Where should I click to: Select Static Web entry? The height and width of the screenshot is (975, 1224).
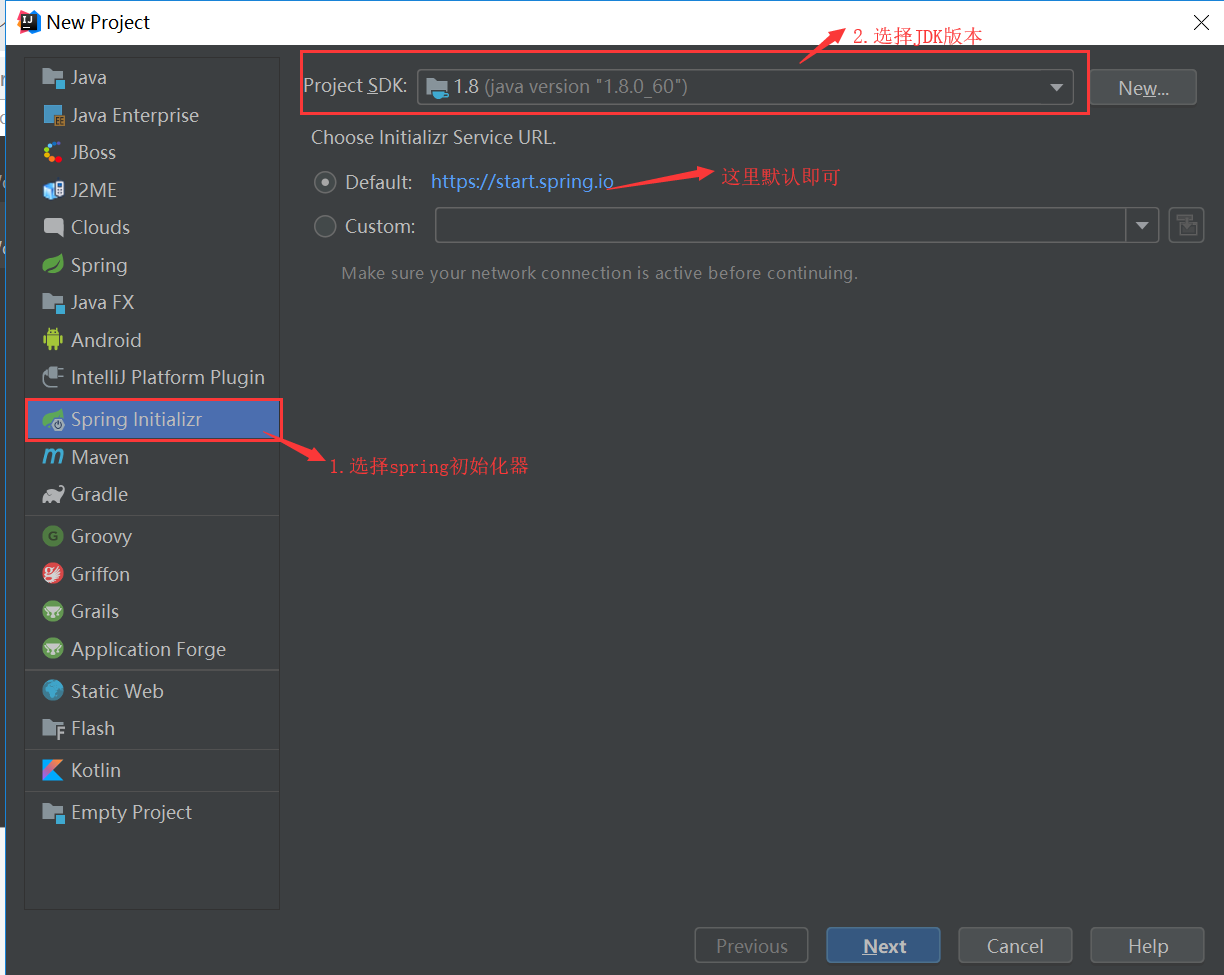pyautogui.click(x=152, y=691)
